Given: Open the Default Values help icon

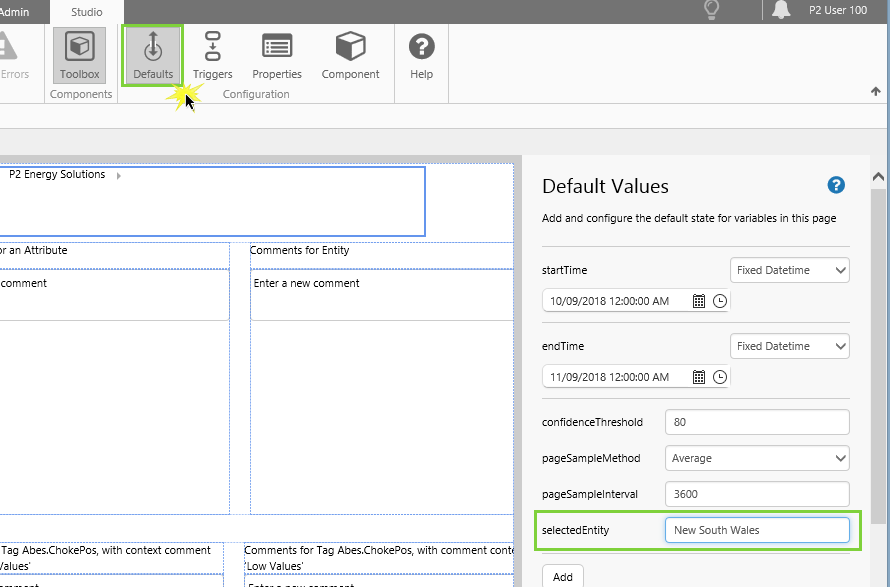Looking at the screenshot, I should 836,185.
